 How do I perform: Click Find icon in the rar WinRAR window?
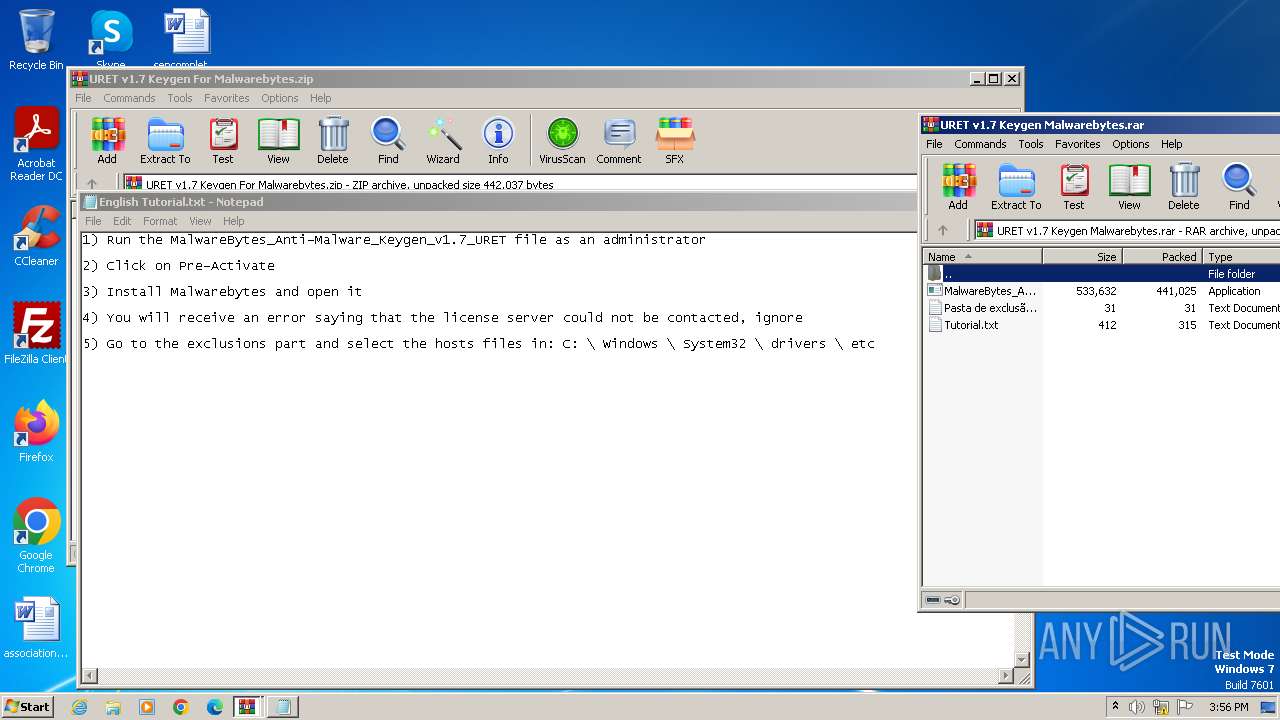point(1239,187)
